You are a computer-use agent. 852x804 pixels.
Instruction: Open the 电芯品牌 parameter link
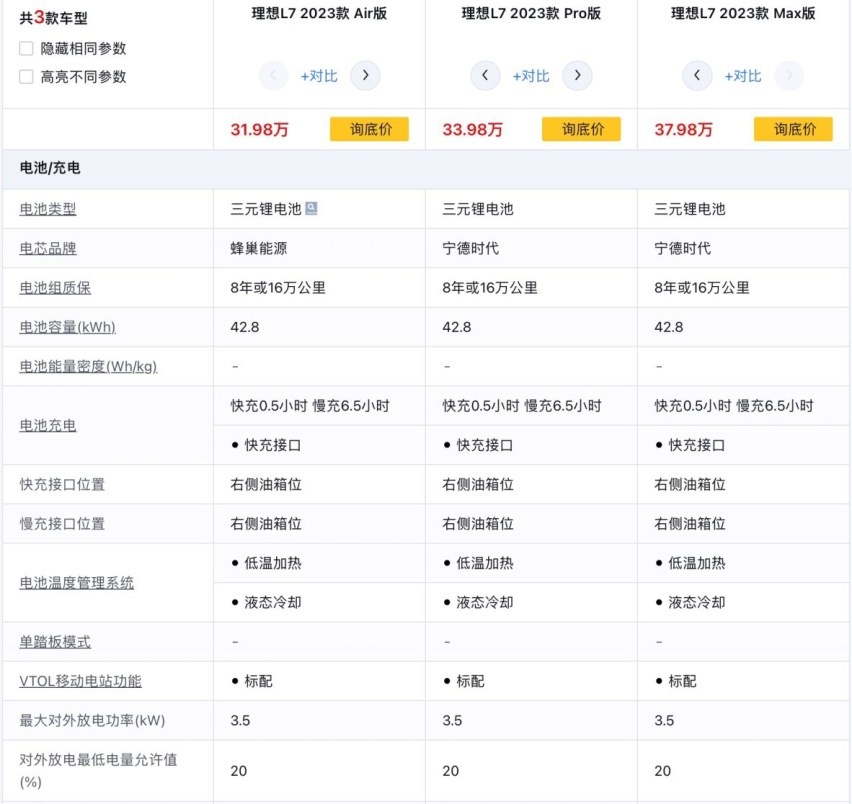pyautogui.click(x=48, y=249)
